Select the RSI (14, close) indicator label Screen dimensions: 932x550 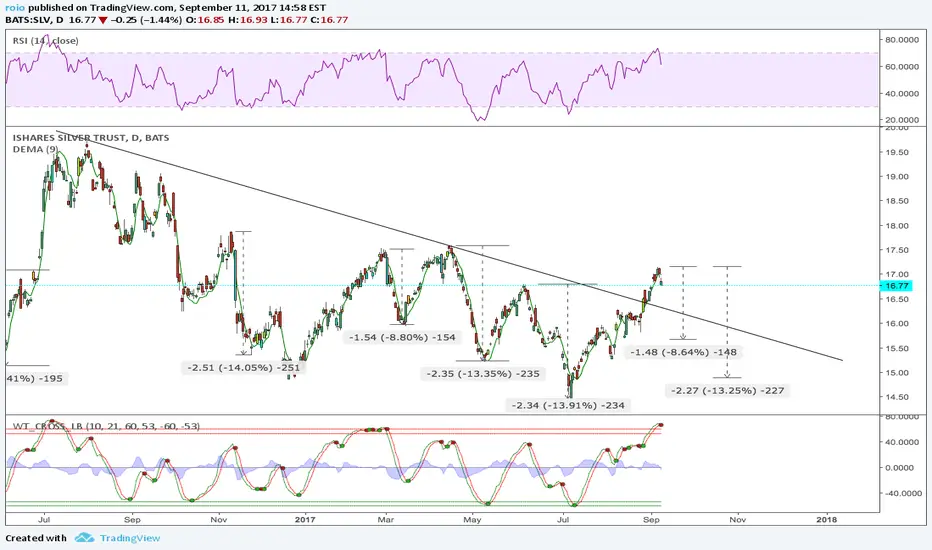(x=45, y=40)
